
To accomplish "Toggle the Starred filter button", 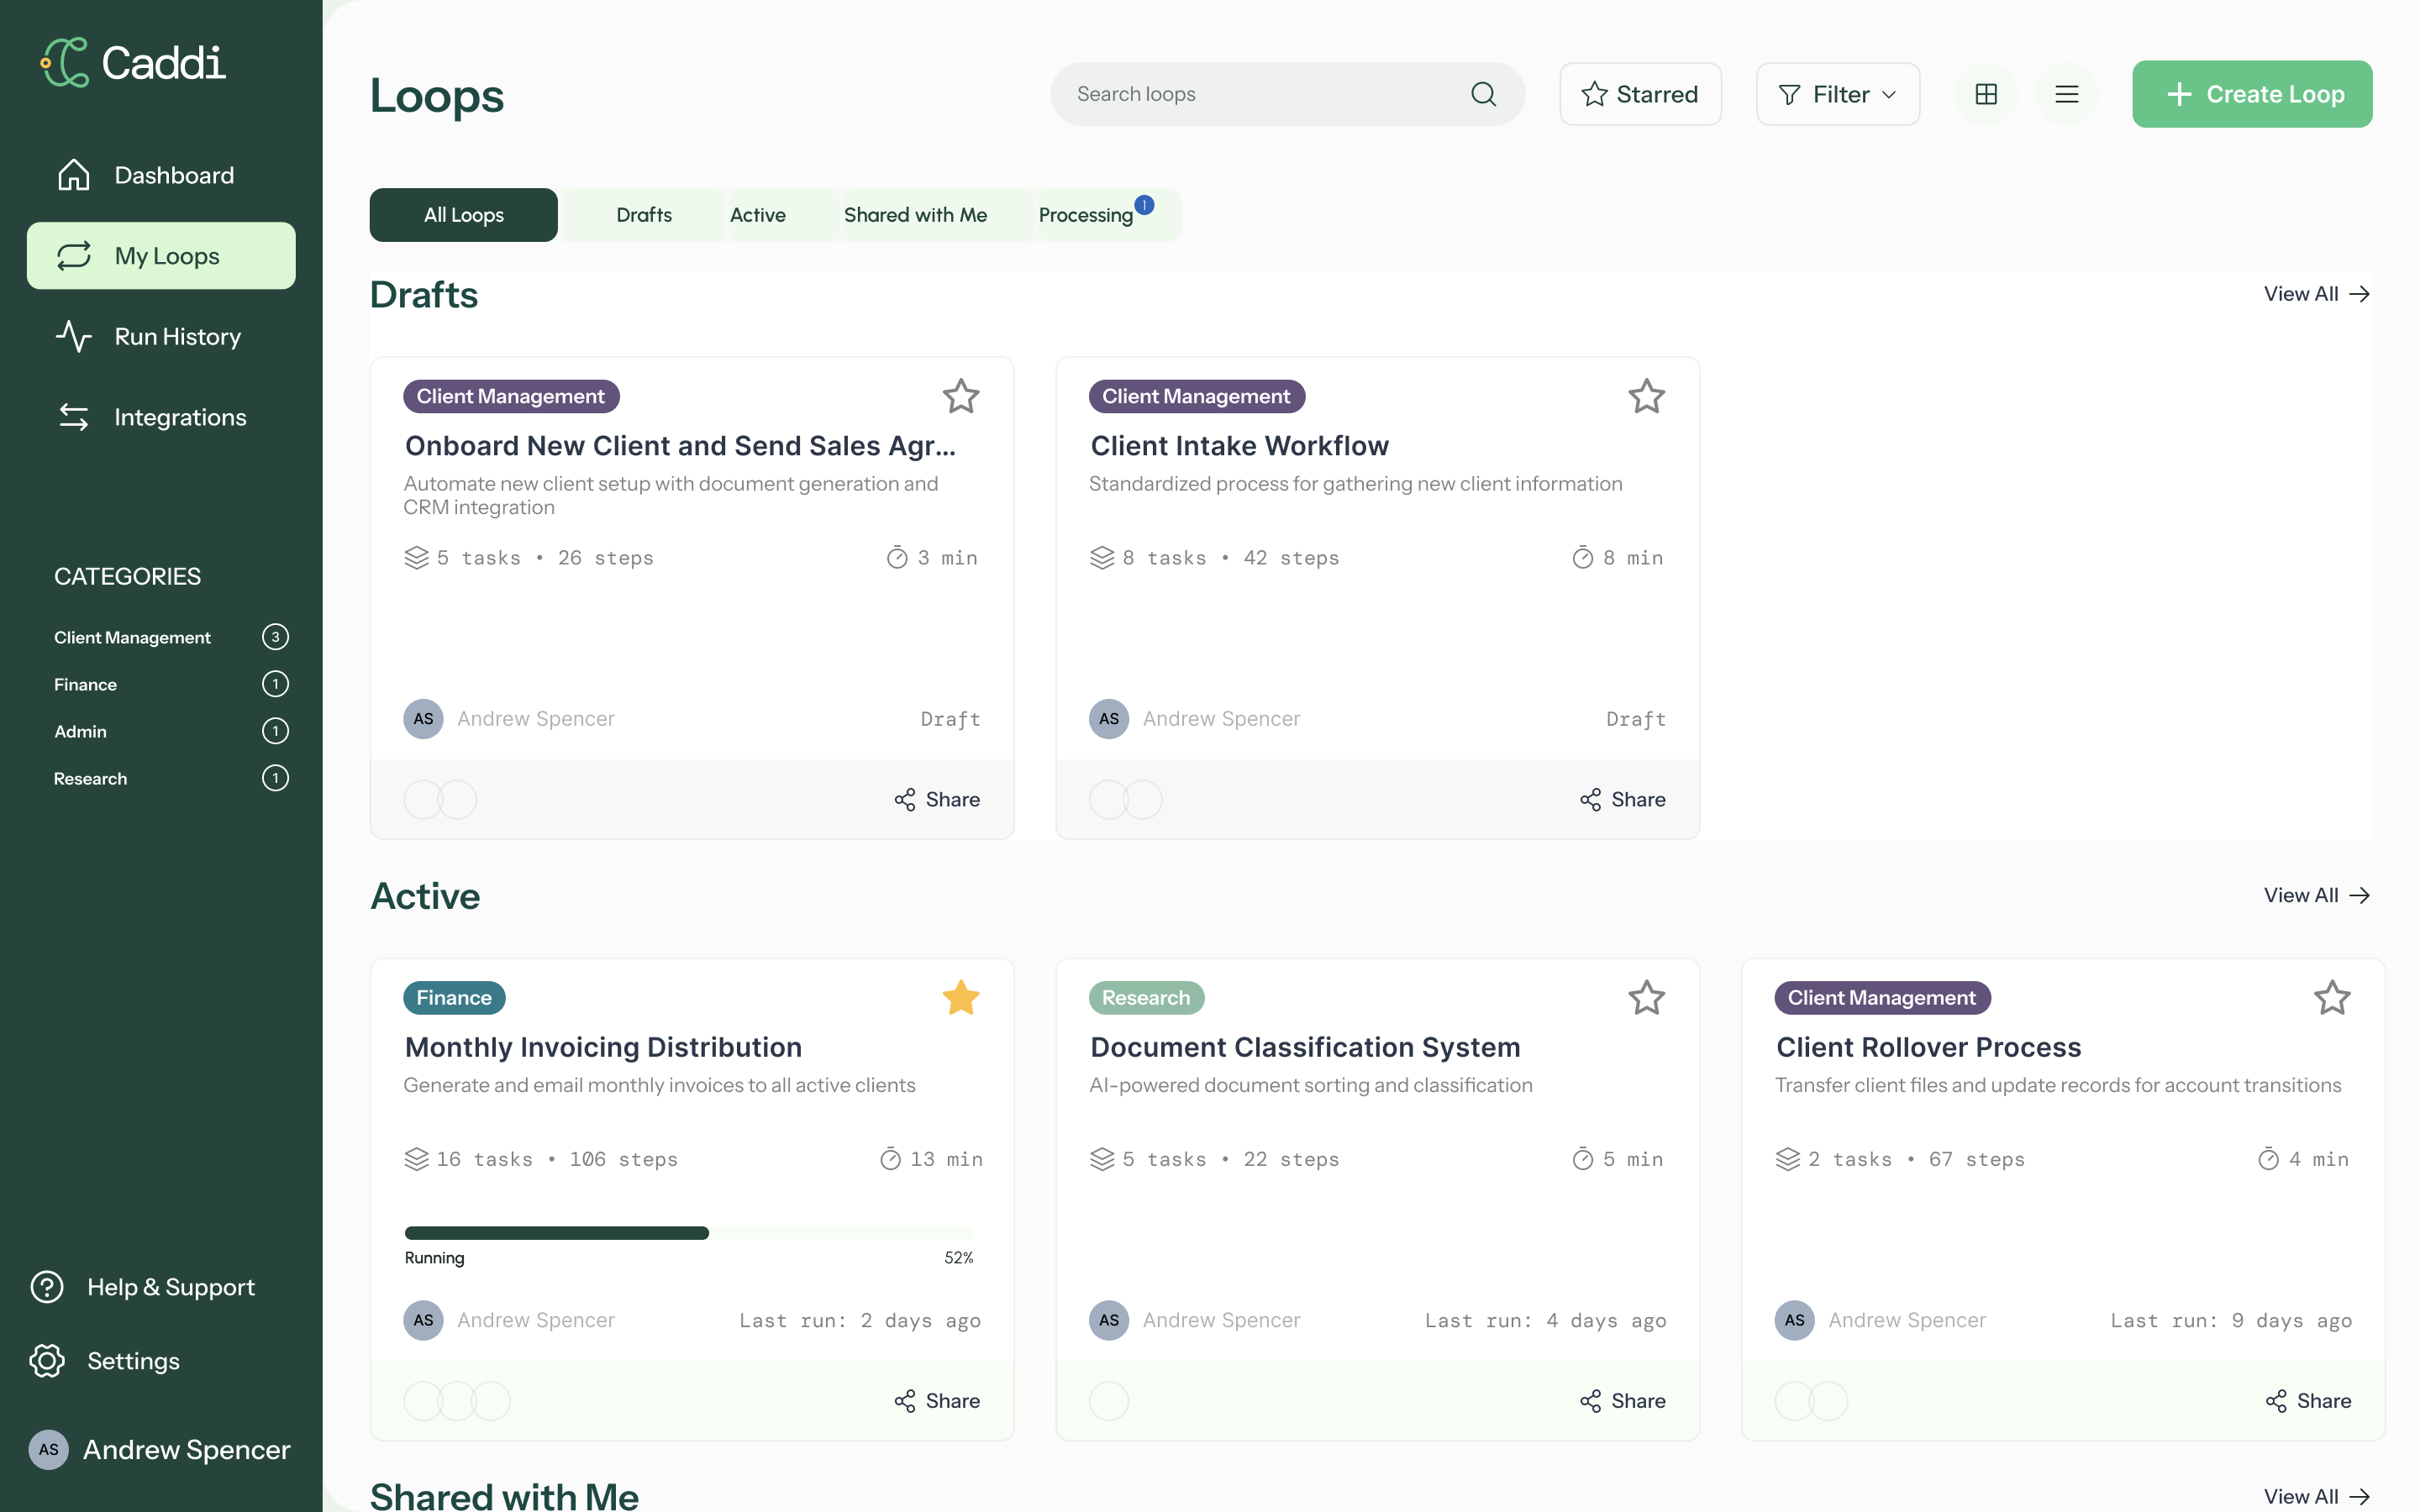I will click(x=1640, y=94).
